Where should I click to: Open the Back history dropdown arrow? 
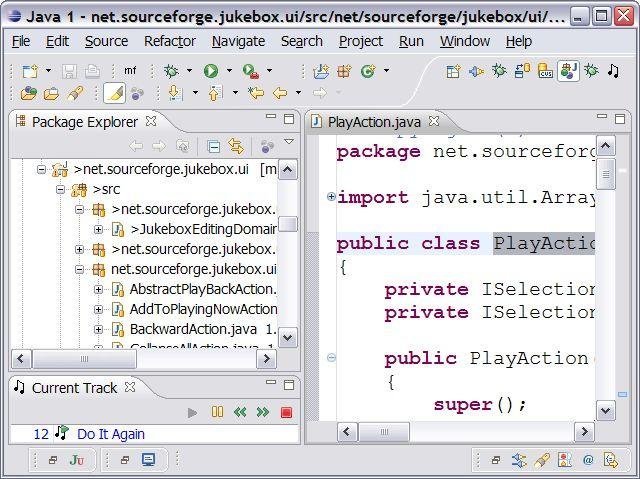point(298,93)
